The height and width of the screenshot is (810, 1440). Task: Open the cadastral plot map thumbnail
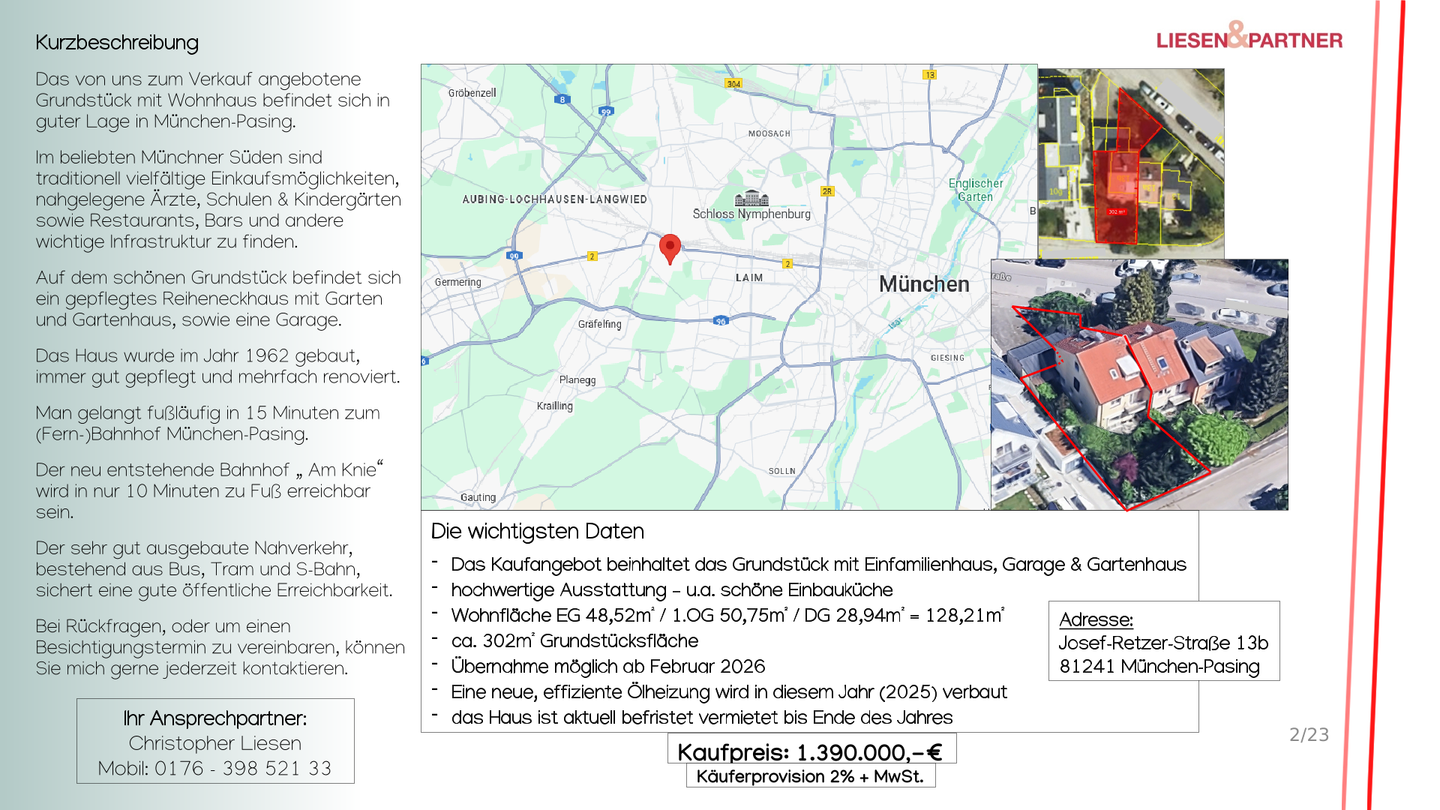coord(1130,156)
